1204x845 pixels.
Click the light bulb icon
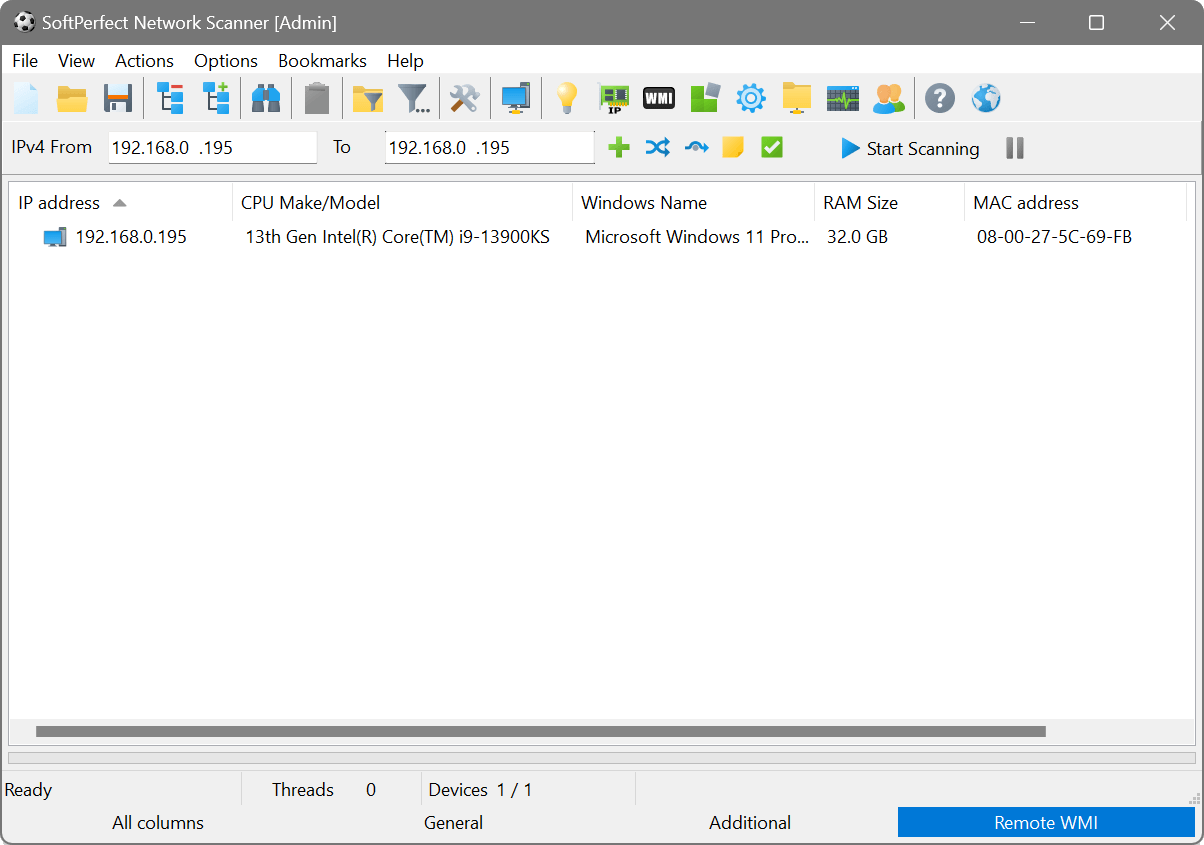coord(567,98)
